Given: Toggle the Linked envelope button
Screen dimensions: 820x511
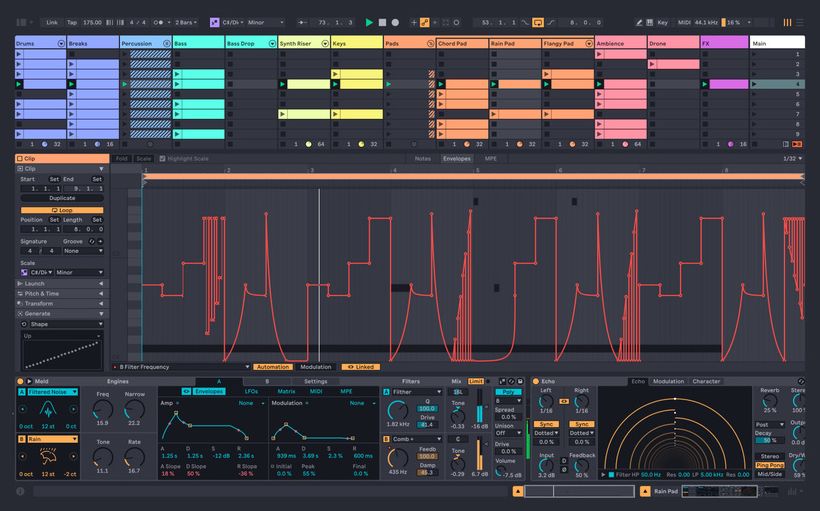Looking at the screenshot, I should [x=360, y=367].
